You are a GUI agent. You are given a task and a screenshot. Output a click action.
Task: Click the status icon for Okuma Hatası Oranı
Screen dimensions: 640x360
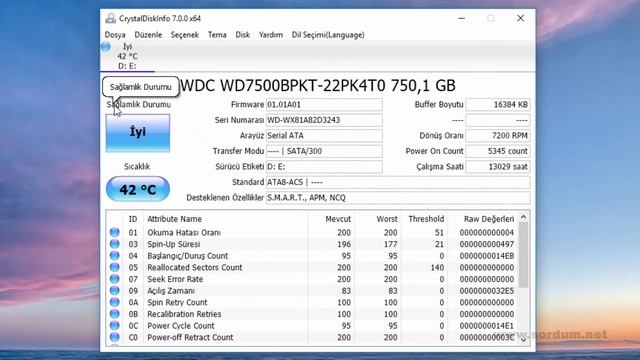(x=115, y=232)
